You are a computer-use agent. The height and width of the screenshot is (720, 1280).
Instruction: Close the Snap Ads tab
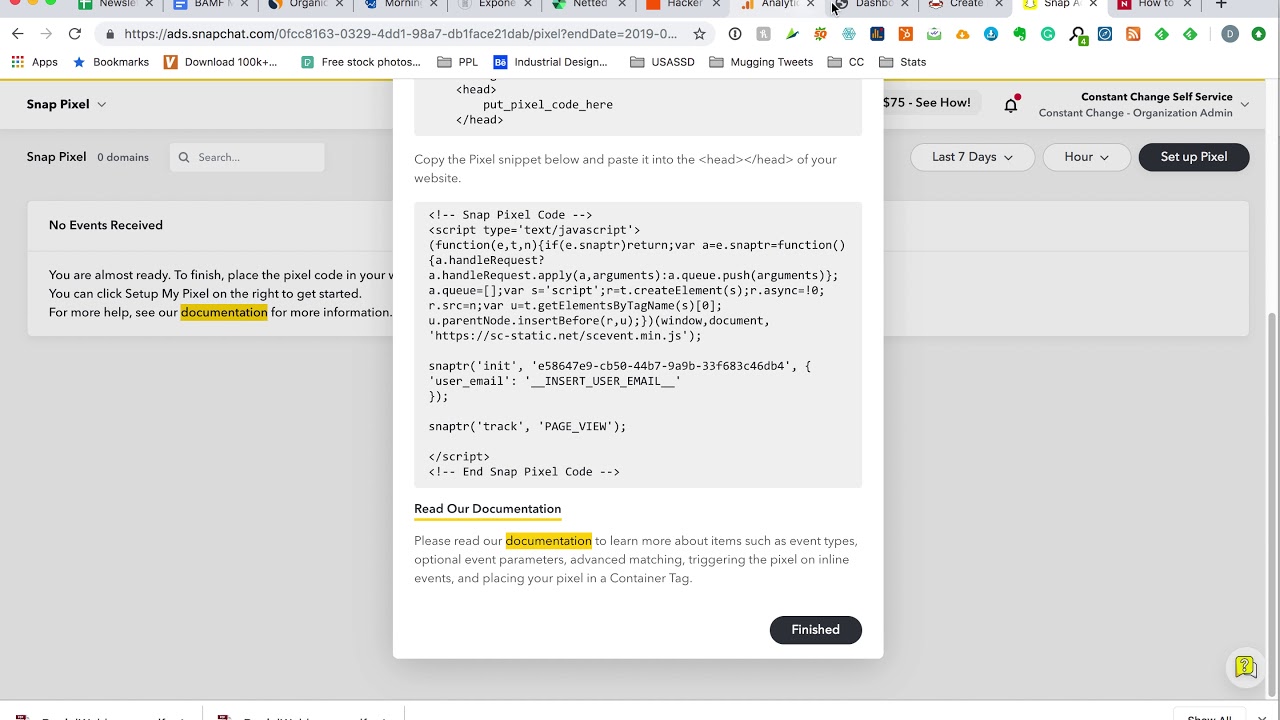1093,5
